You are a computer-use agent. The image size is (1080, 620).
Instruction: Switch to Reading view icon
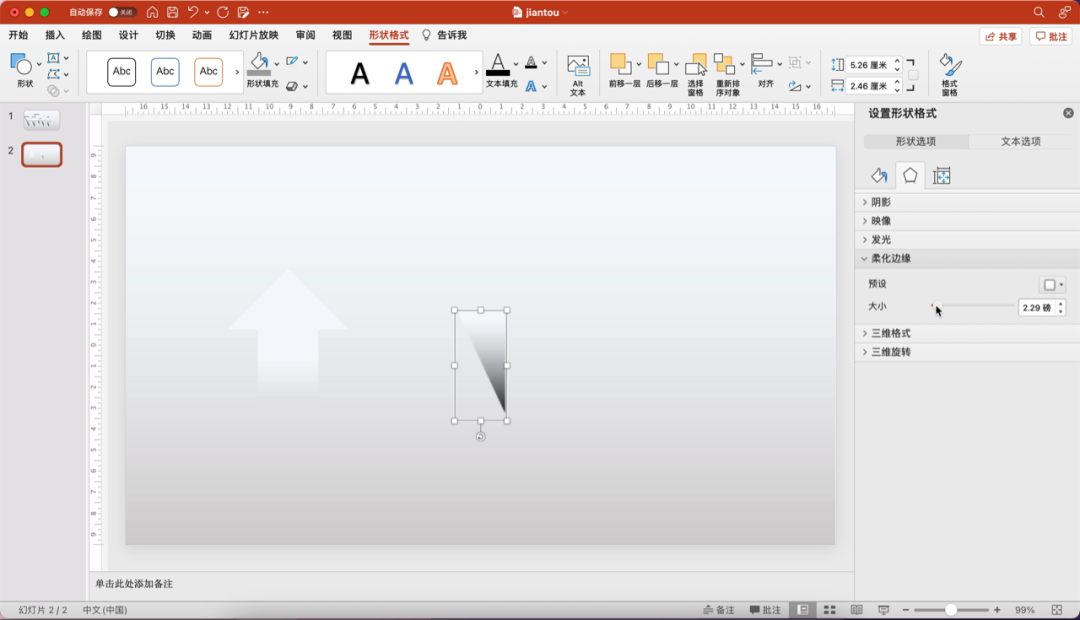click(x=856, y=610)
